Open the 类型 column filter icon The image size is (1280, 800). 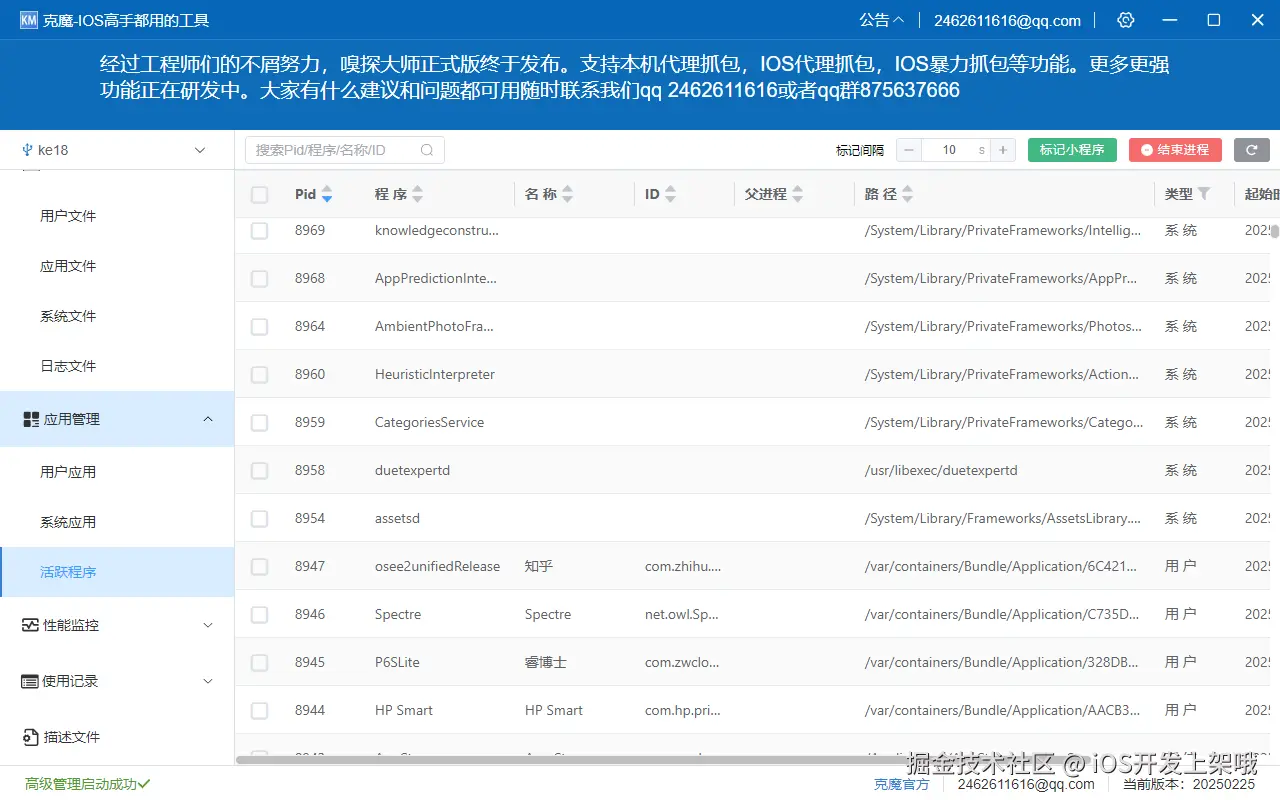(x=1204, y=194)
